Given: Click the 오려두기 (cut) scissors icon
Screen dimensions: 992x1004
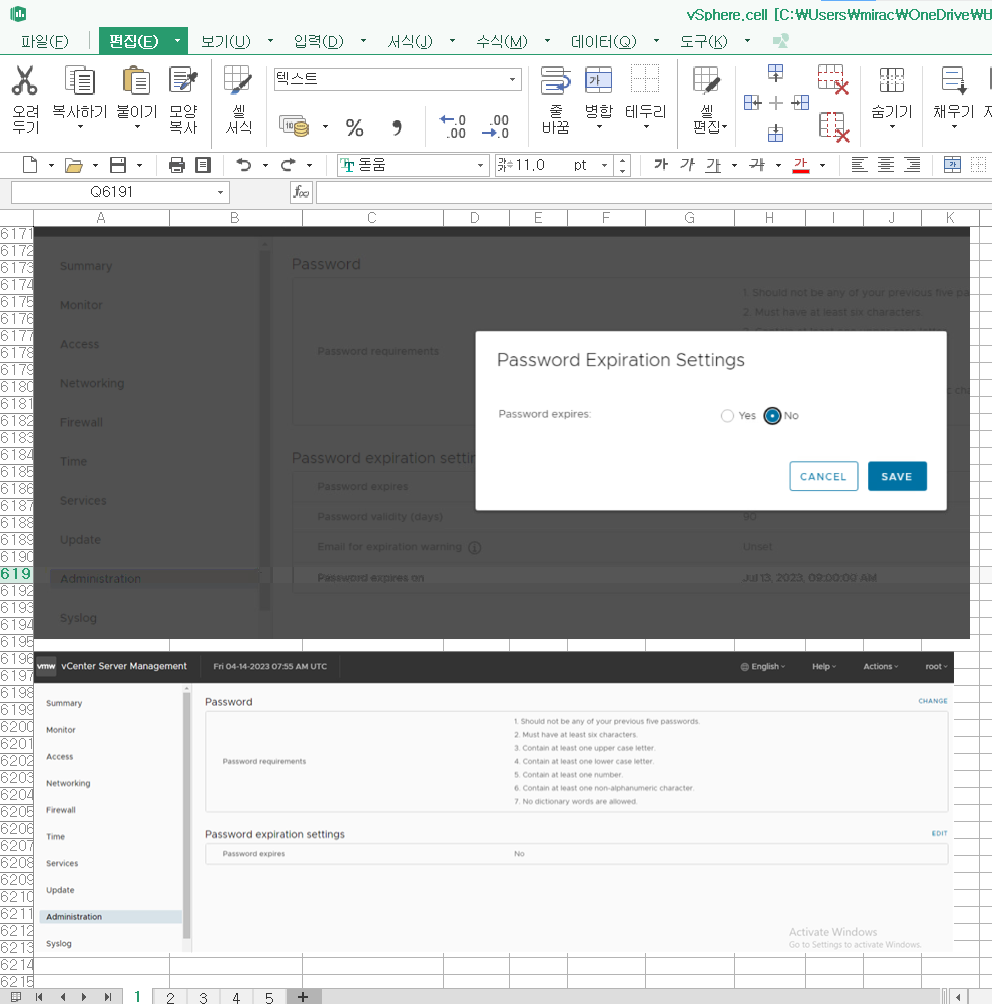Looking at the screenshot, I should (x=24, y=81).
